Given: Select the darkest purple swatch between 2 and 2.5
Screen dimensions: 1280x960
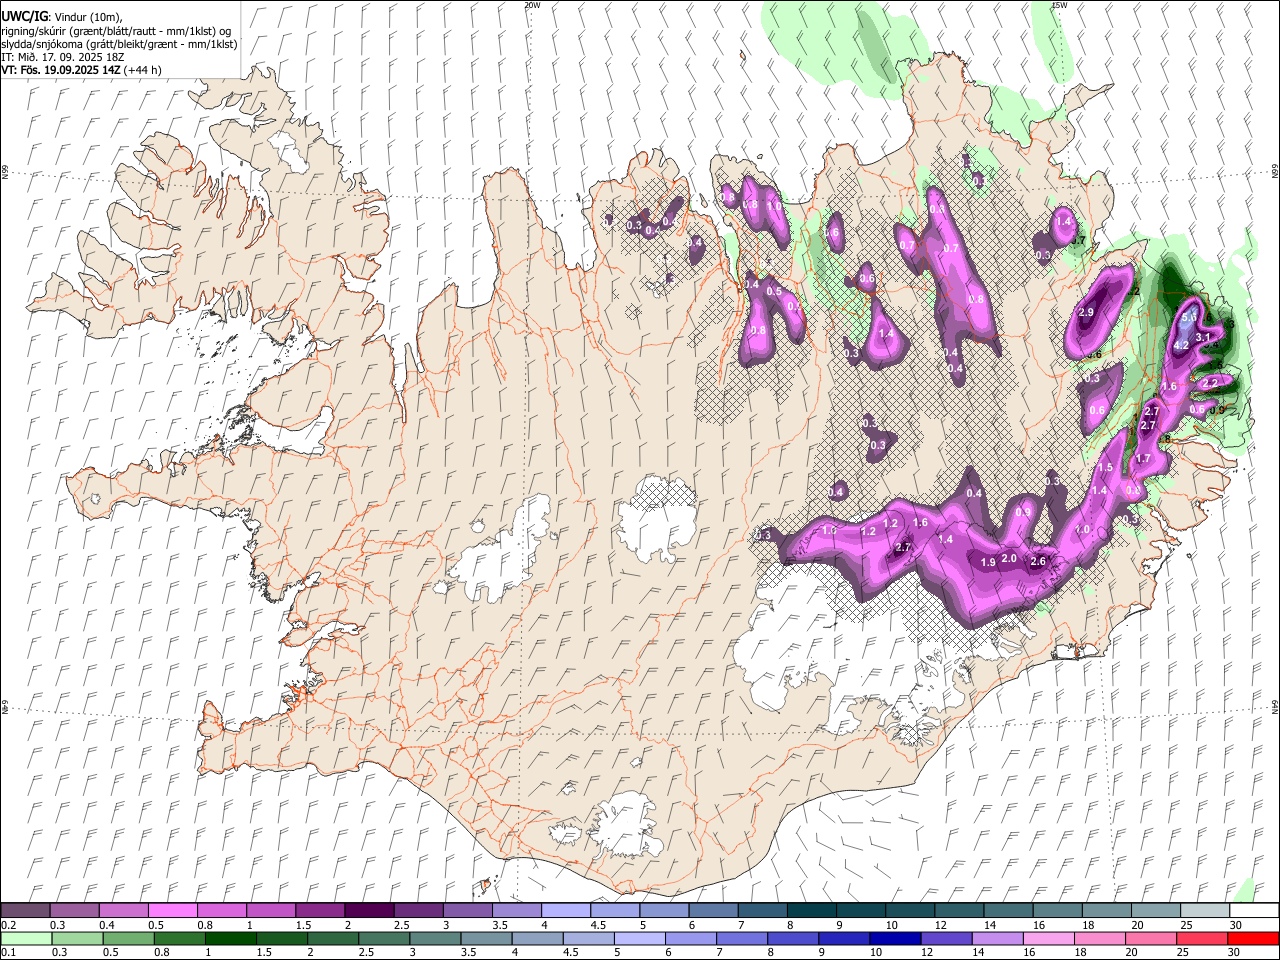Looking at the screenshot, I should (369, 910).
